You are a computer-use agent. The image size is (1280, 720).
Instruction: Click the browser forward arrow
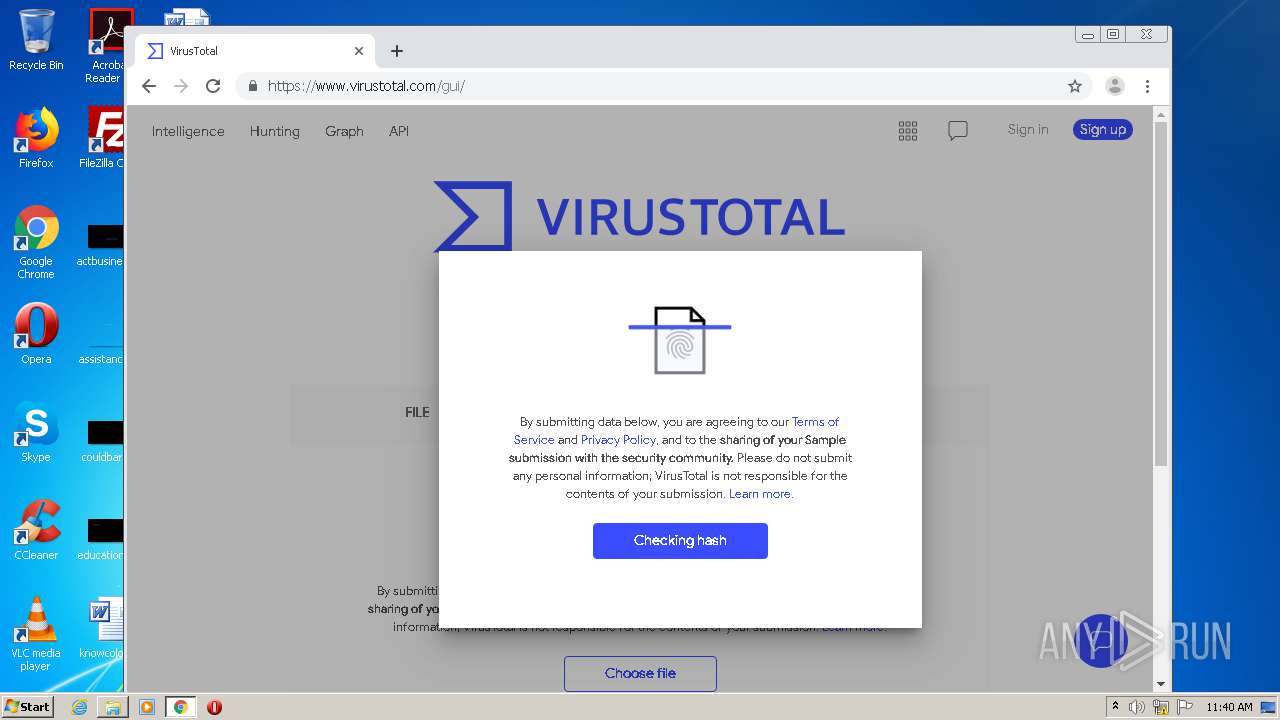click(181, 86)
